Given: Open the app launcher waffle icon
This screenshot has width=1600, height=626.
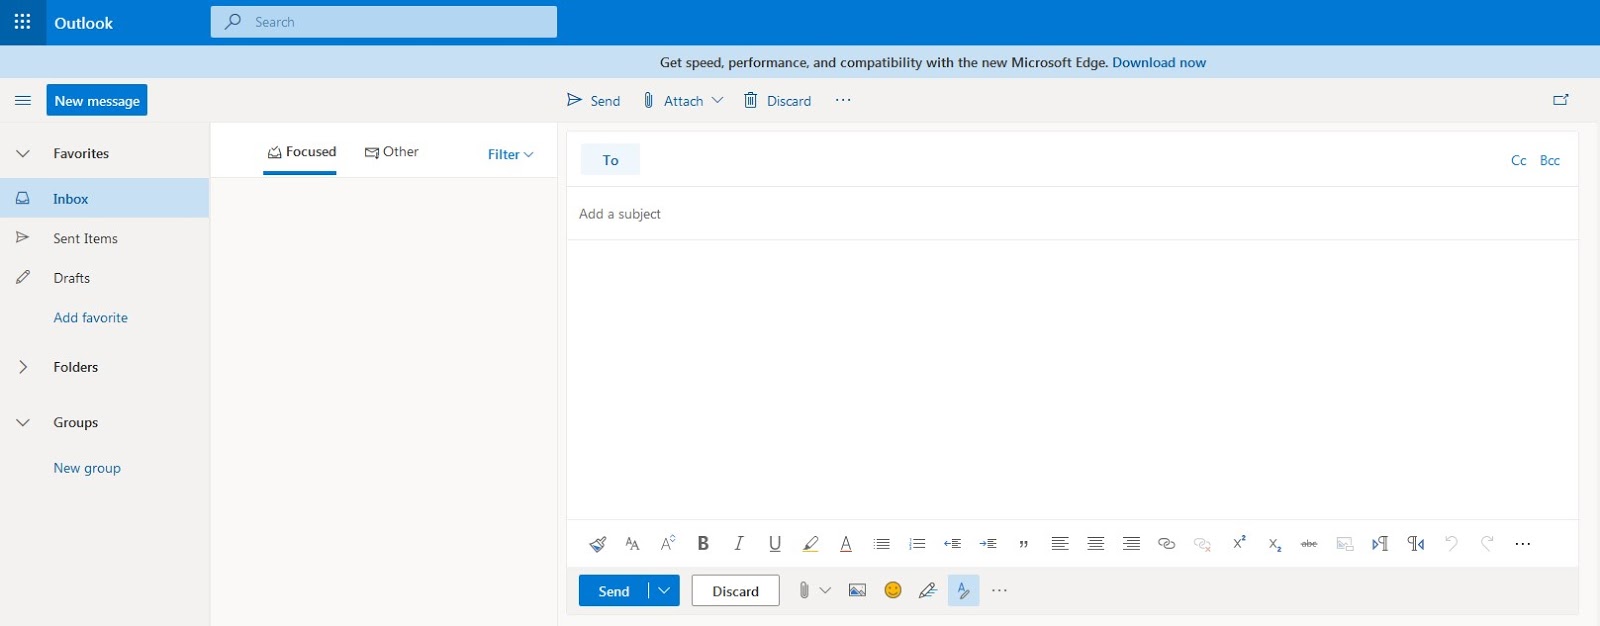Looking at the screenshot, I should click(x=22, y=22).
